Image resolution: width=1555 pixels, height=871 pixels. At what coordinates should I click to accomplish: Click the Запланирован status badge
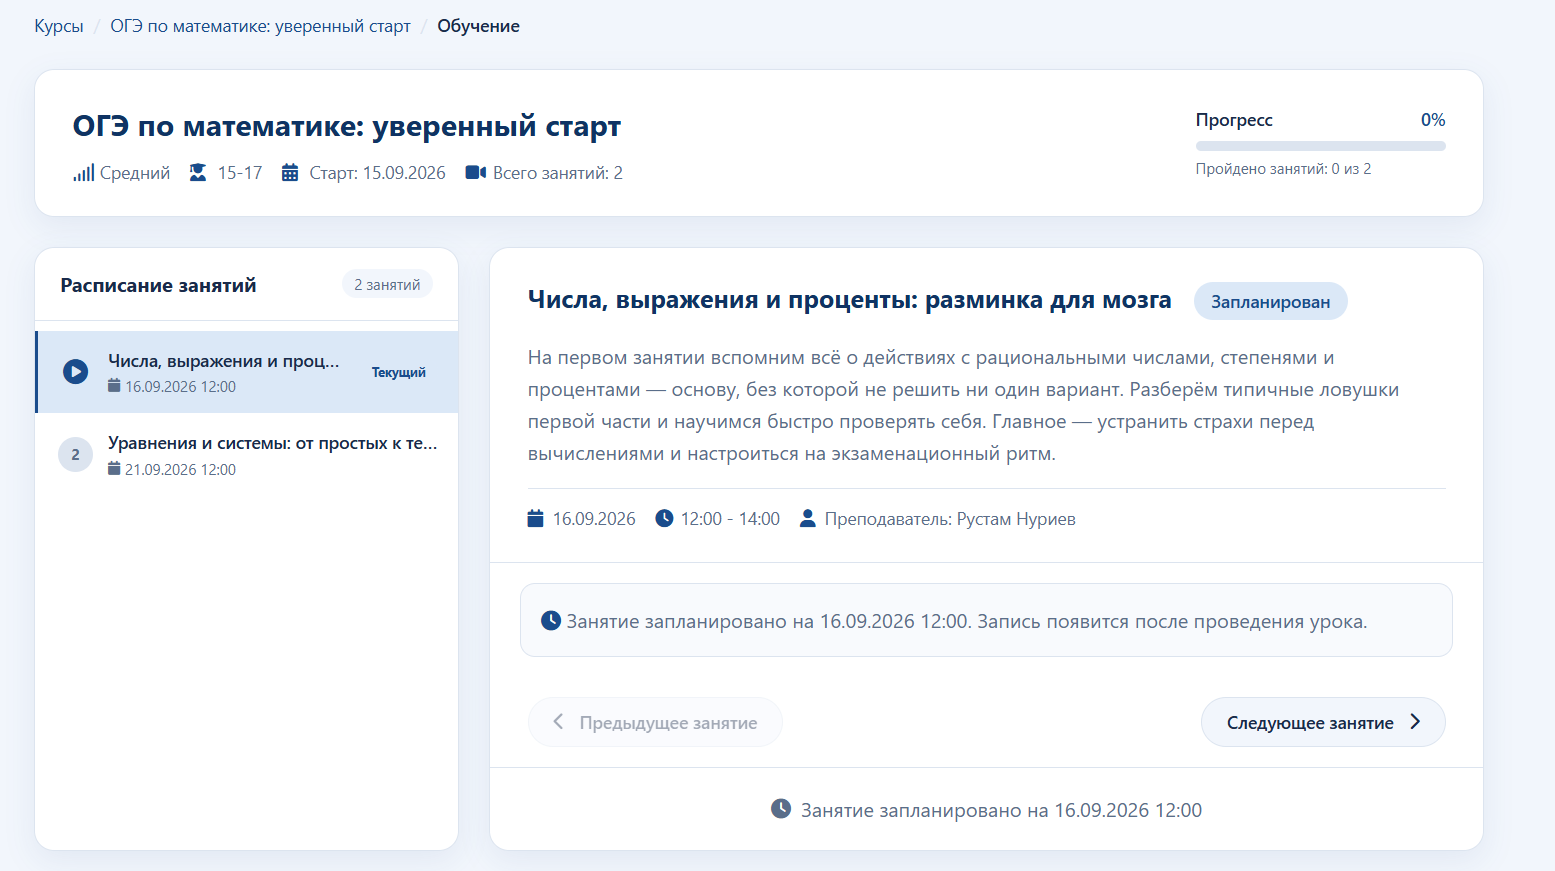(1270, 302)
